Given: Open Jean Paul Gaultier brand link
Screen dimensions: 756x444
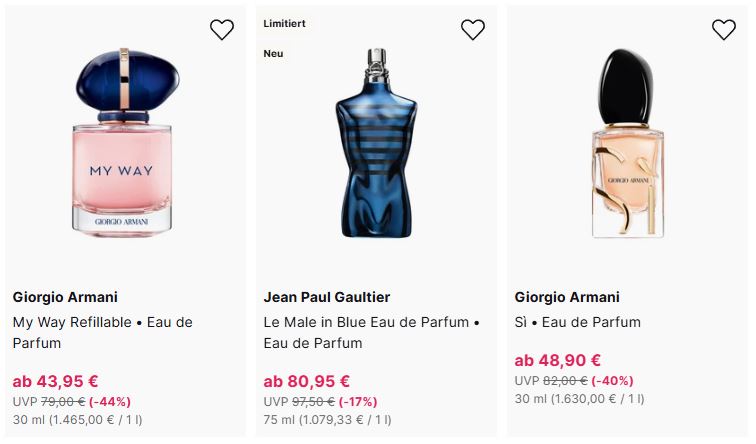Looking at the screenshot, I should 327,297.
